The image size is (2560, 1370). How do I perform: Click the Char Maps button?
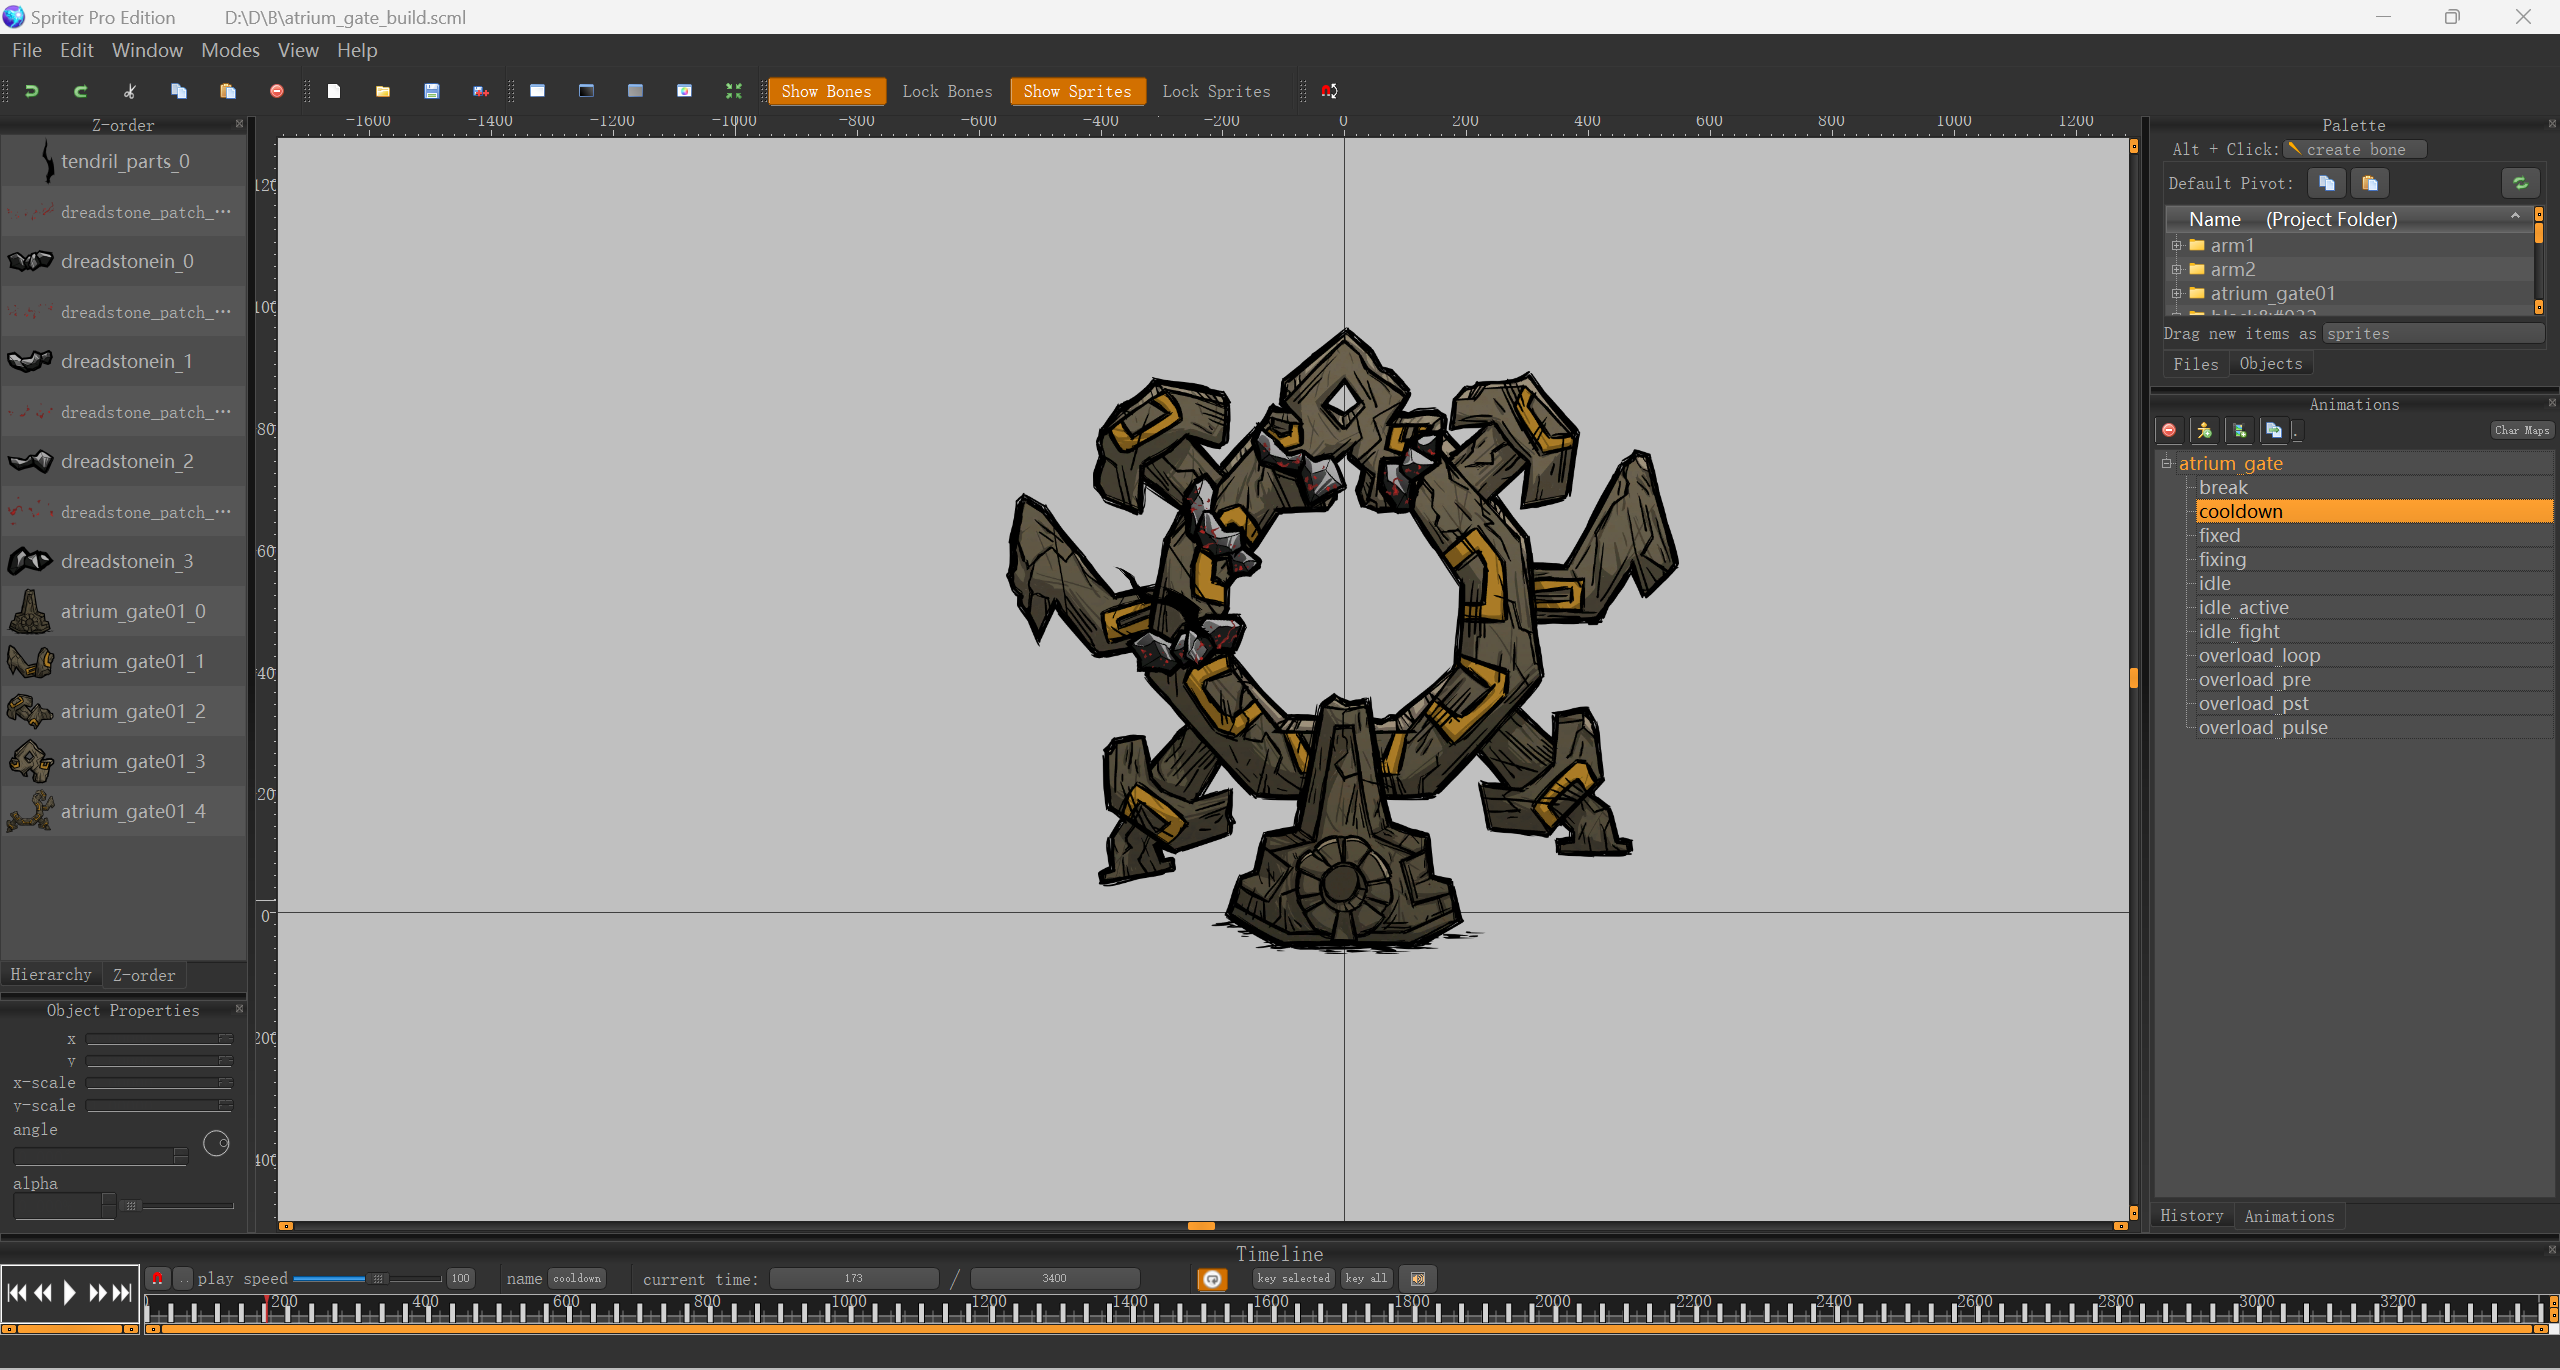point(2521,430)
